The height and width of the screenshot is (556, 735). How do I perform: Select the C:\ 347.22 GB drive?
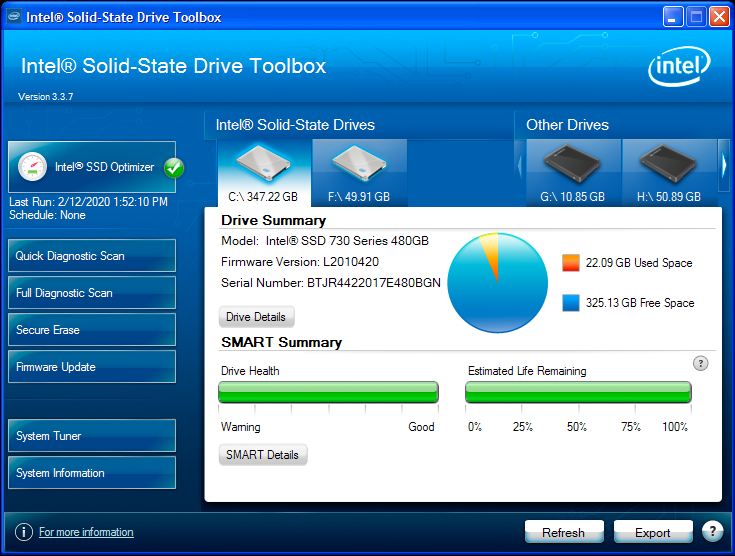tap(264, 173)
